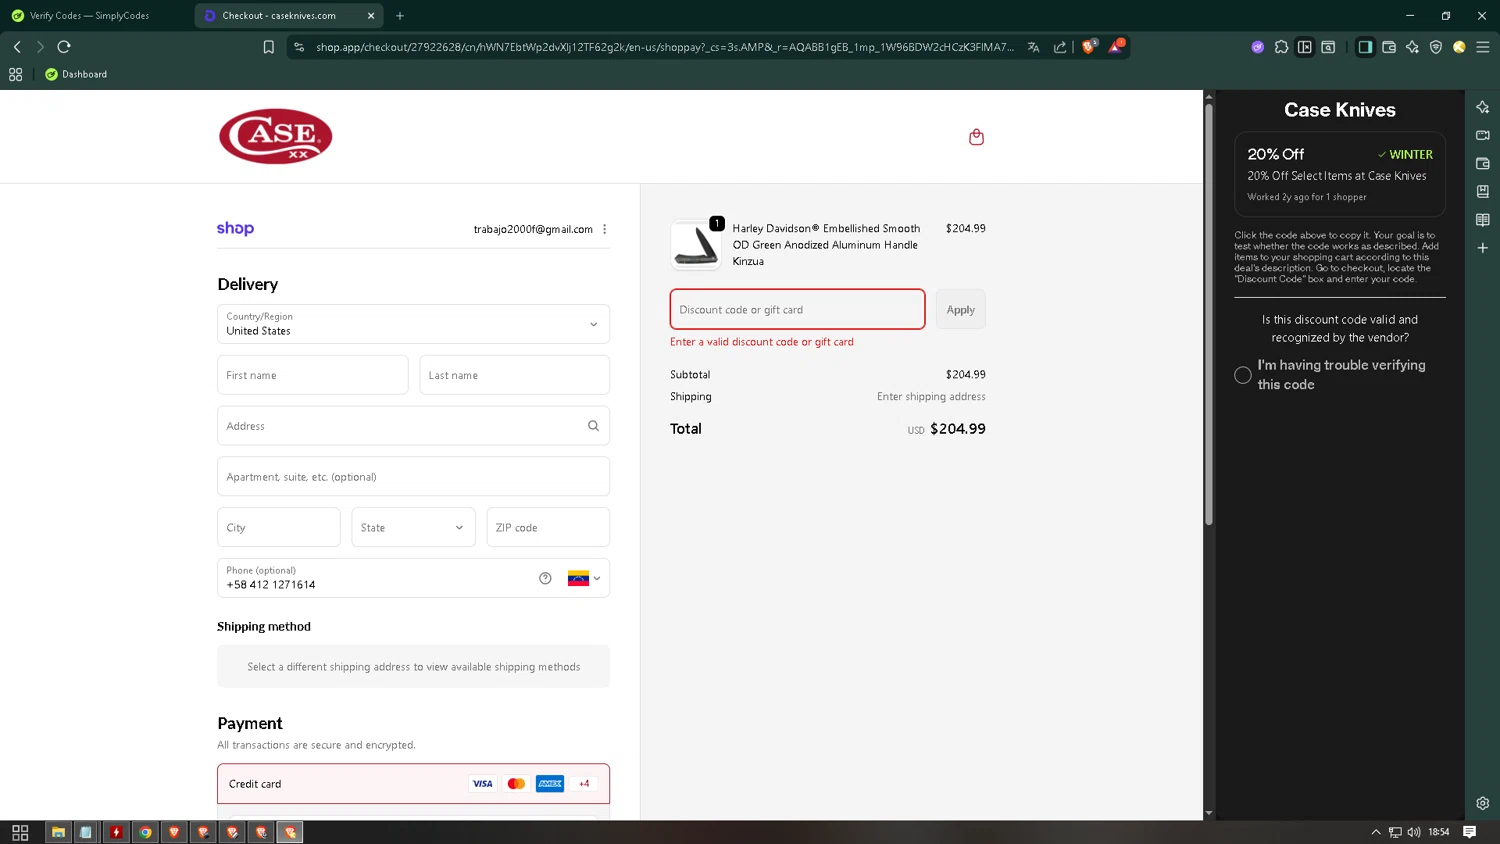Click the page vertical scrollbar
The height and width of the screenshot is (844, 1500).
tap(1208, 314)
